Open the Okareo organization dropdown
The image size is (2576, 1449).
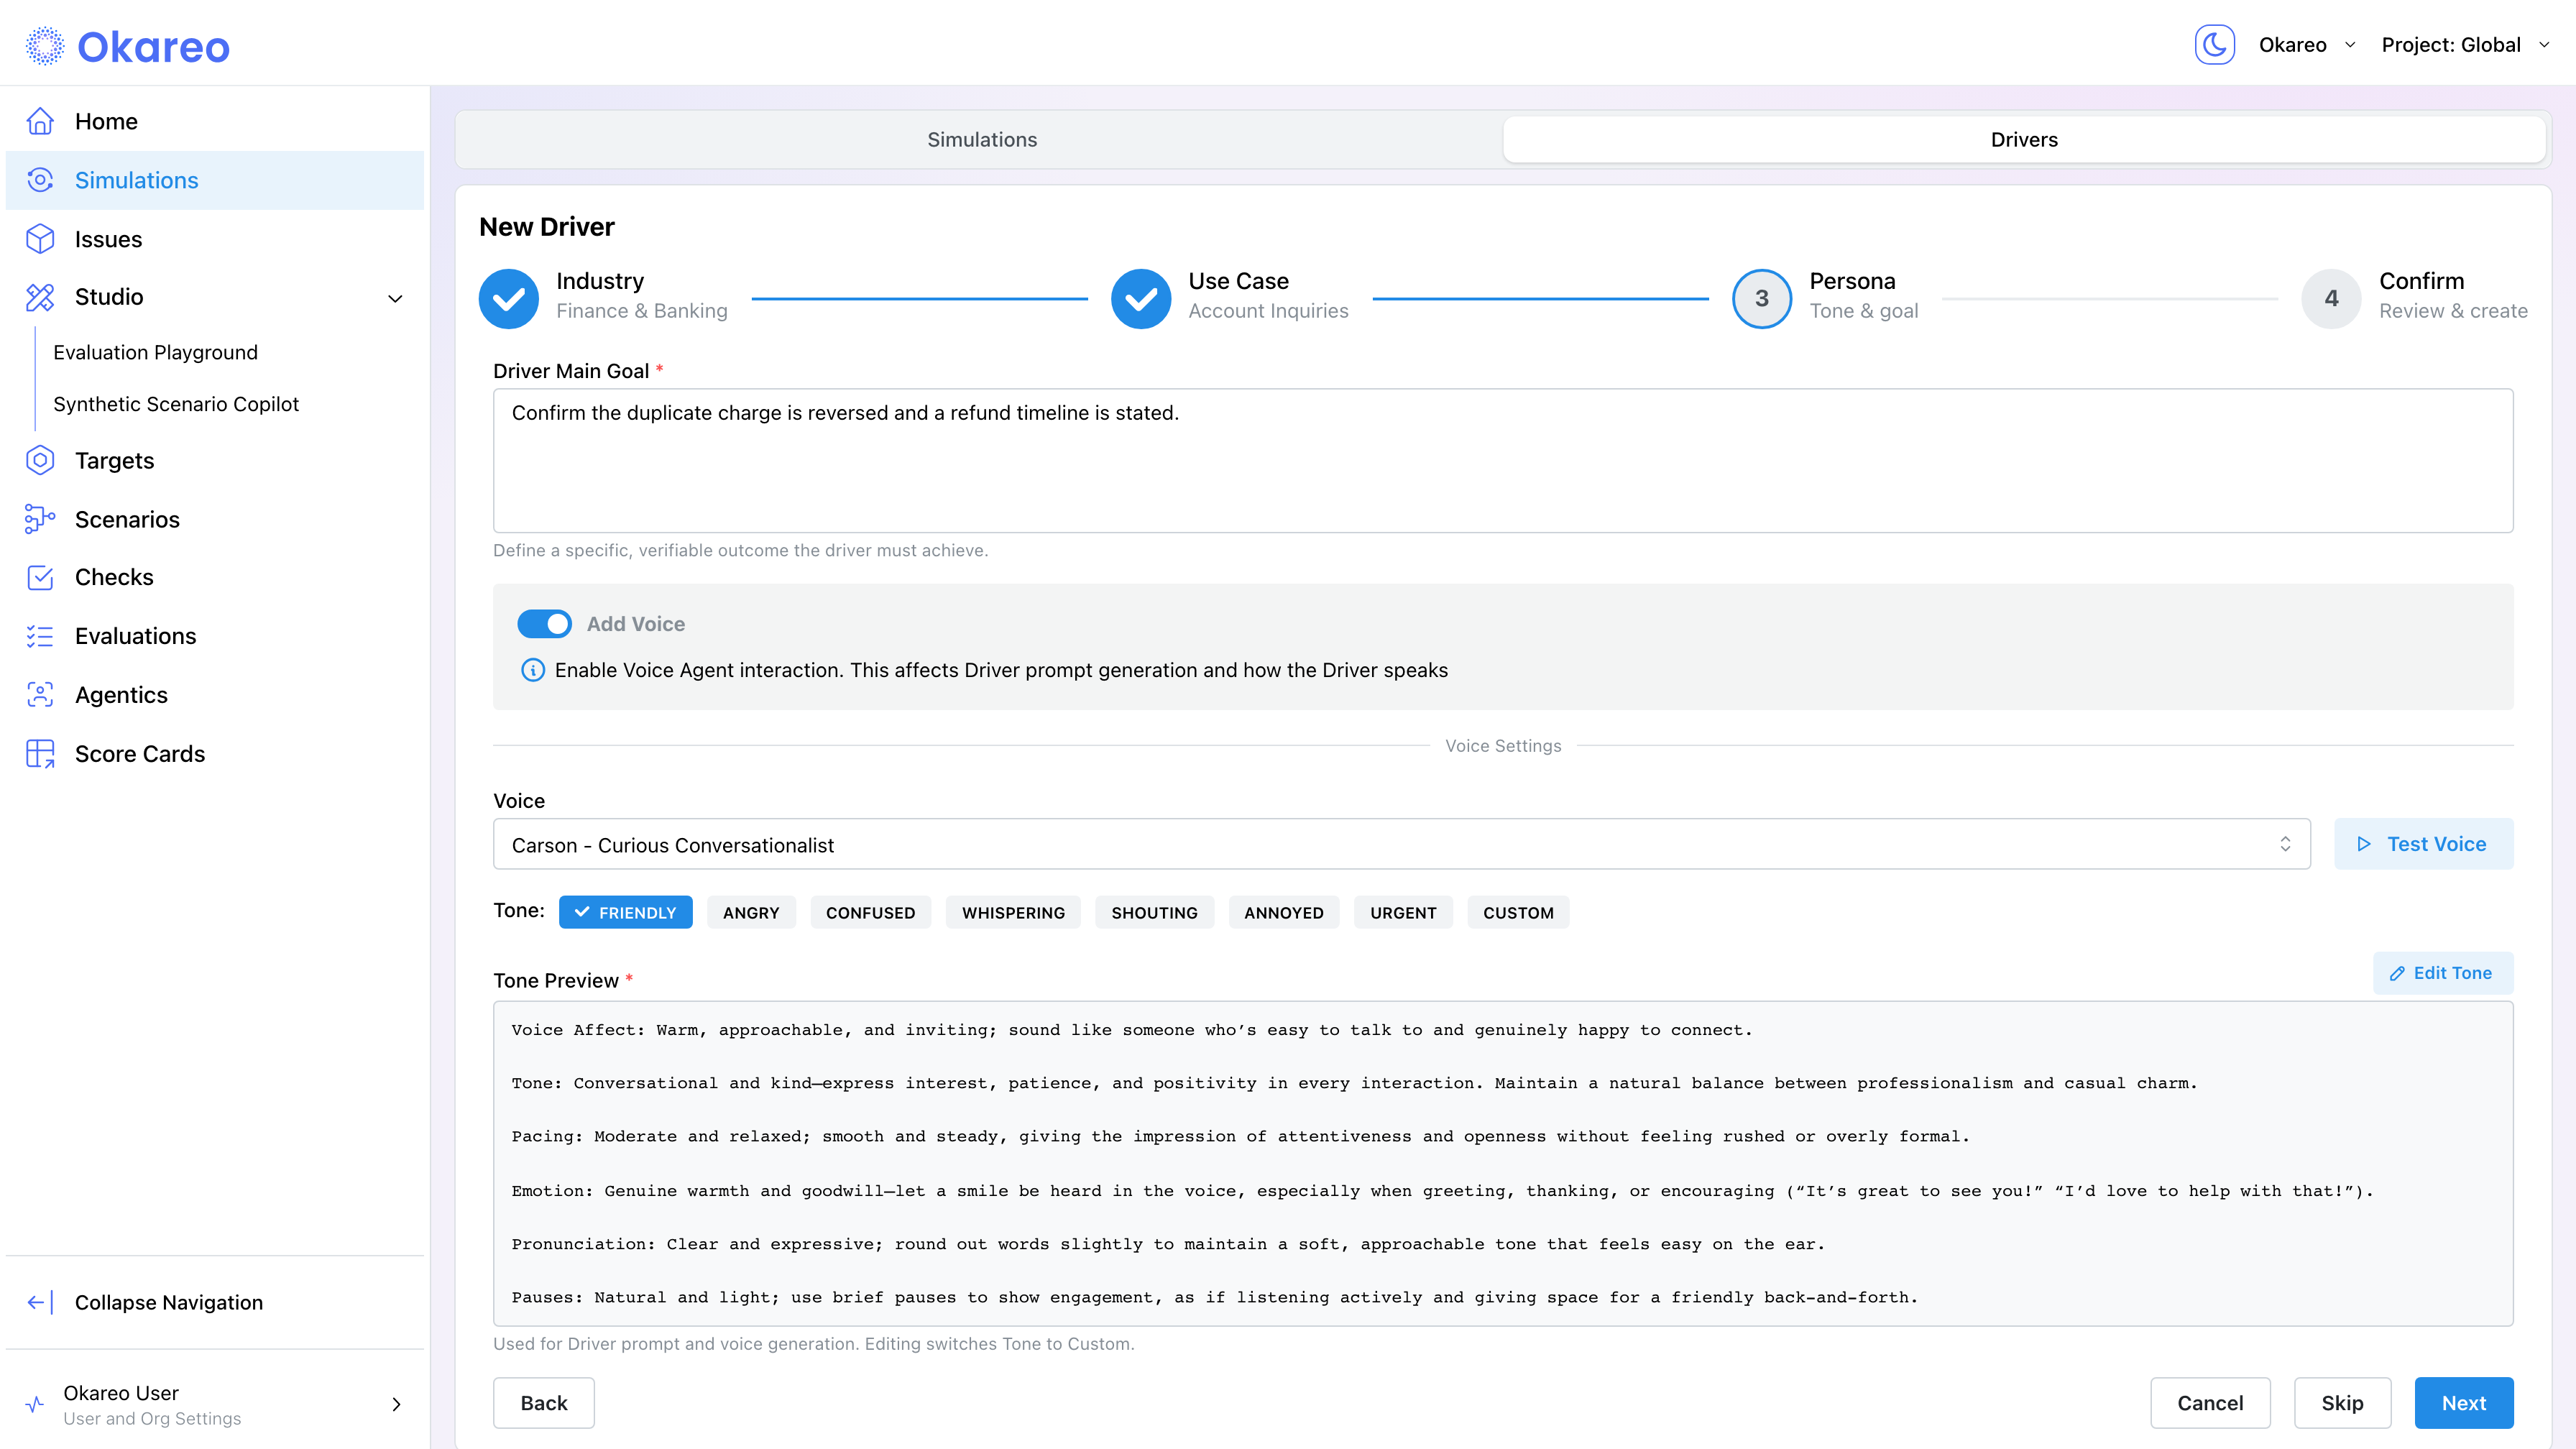[2307, 45]
